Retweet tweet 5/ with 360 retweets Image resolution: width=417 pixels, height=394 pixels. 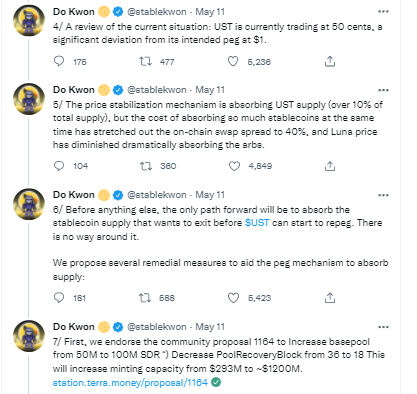[x=146, y=166]
